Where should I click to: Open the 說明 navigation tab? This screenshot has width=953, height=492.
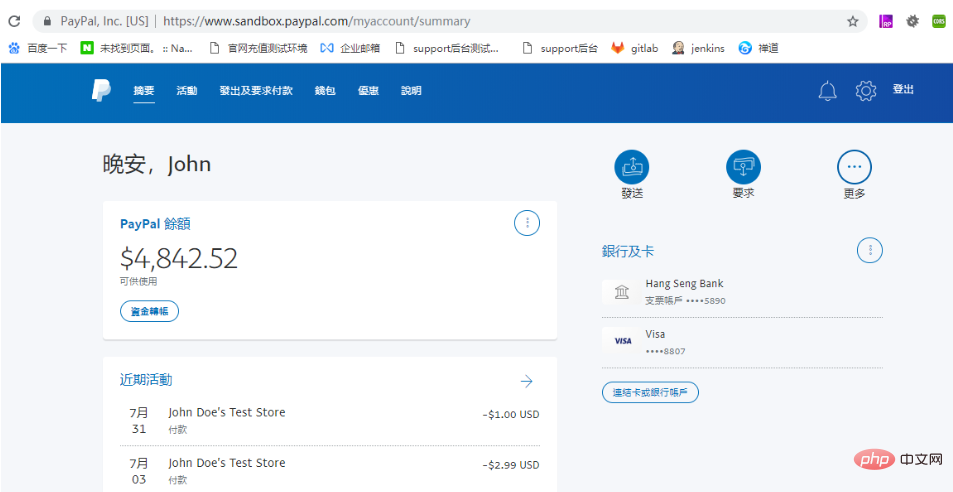click(x=411, y=91)
